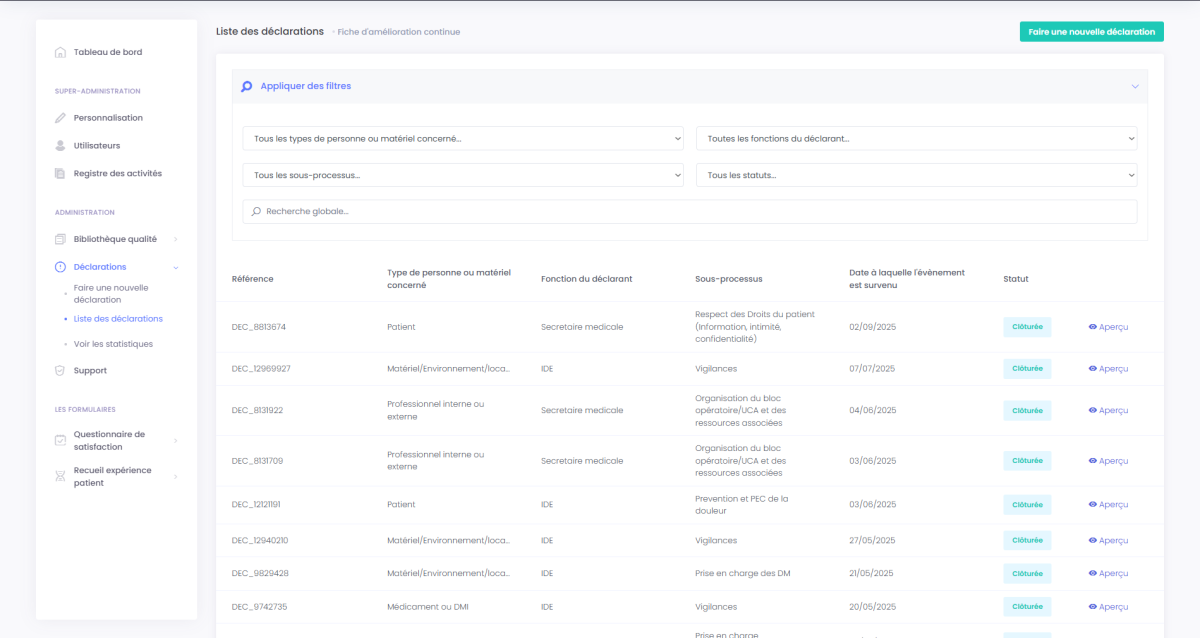Image resolution: width=1200 pixels, height=638 pixels.
Task: Click the Registre des activités document icon
Action: tap(60, 174)
